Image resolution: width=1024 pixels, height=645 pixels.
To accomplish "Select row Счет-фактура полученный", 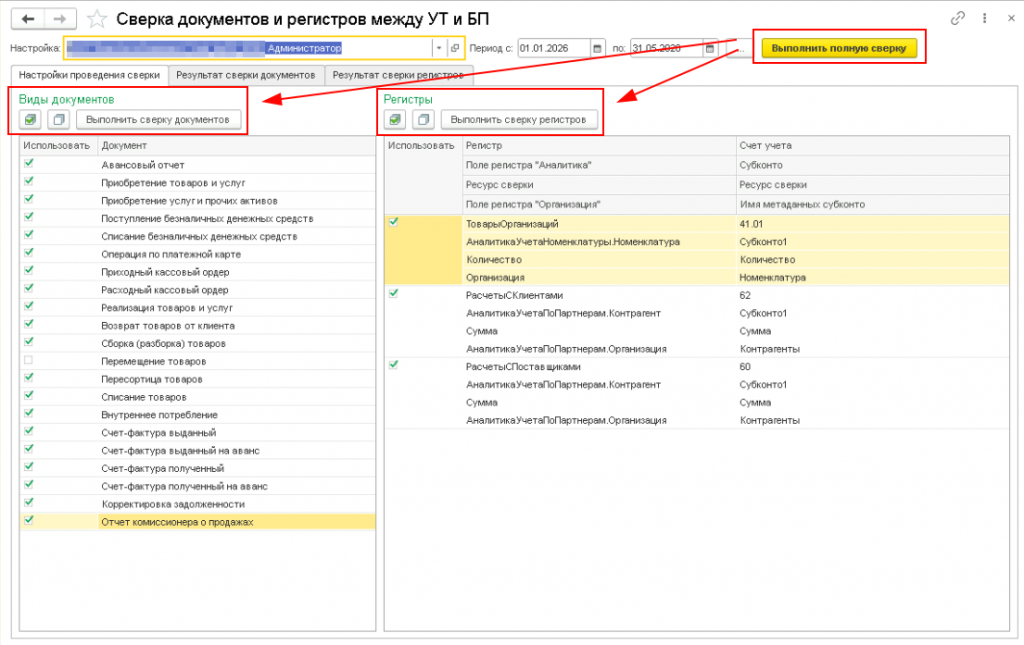I will [197, 469].
